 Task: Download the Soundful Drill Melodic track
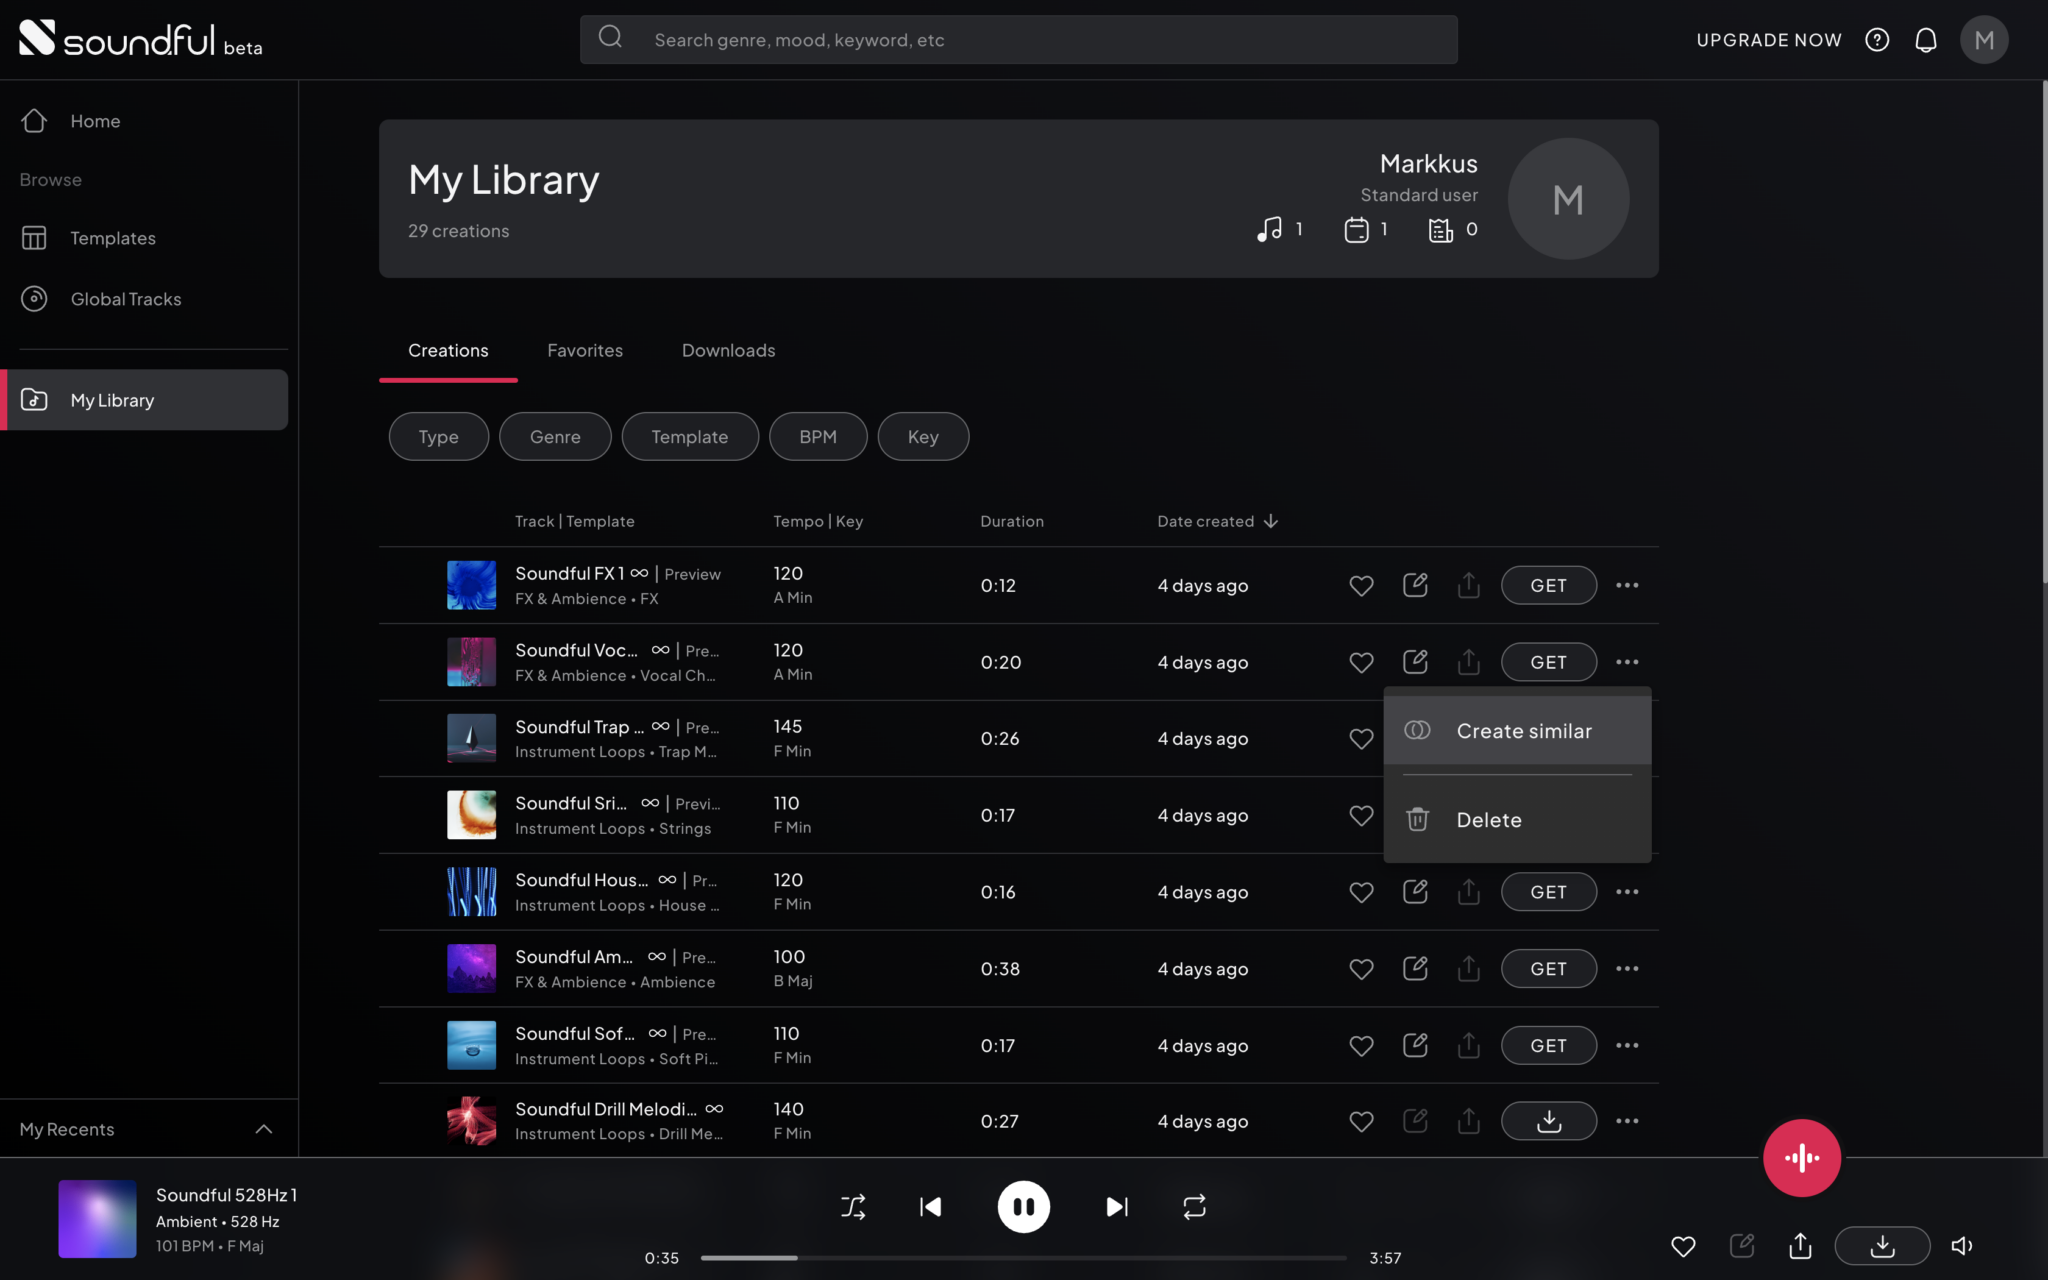tap(1548, 1120)
